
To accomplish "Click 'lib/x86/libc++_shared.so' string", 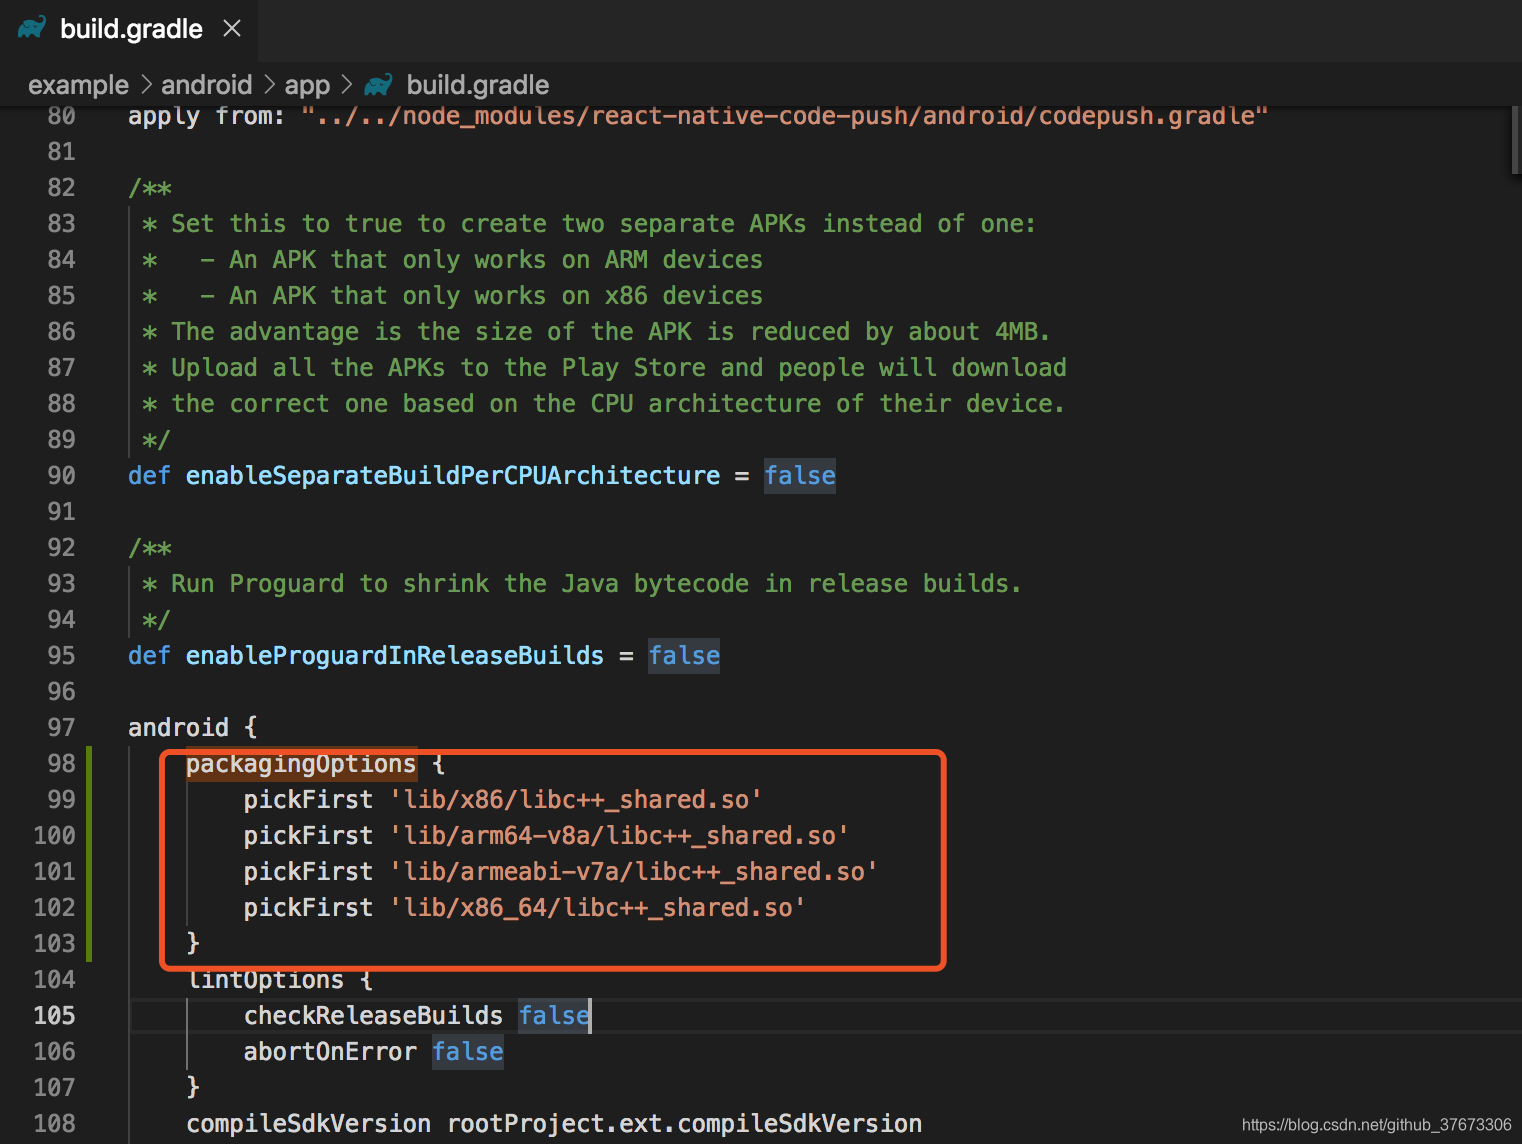I will click(x=576, y=800).
